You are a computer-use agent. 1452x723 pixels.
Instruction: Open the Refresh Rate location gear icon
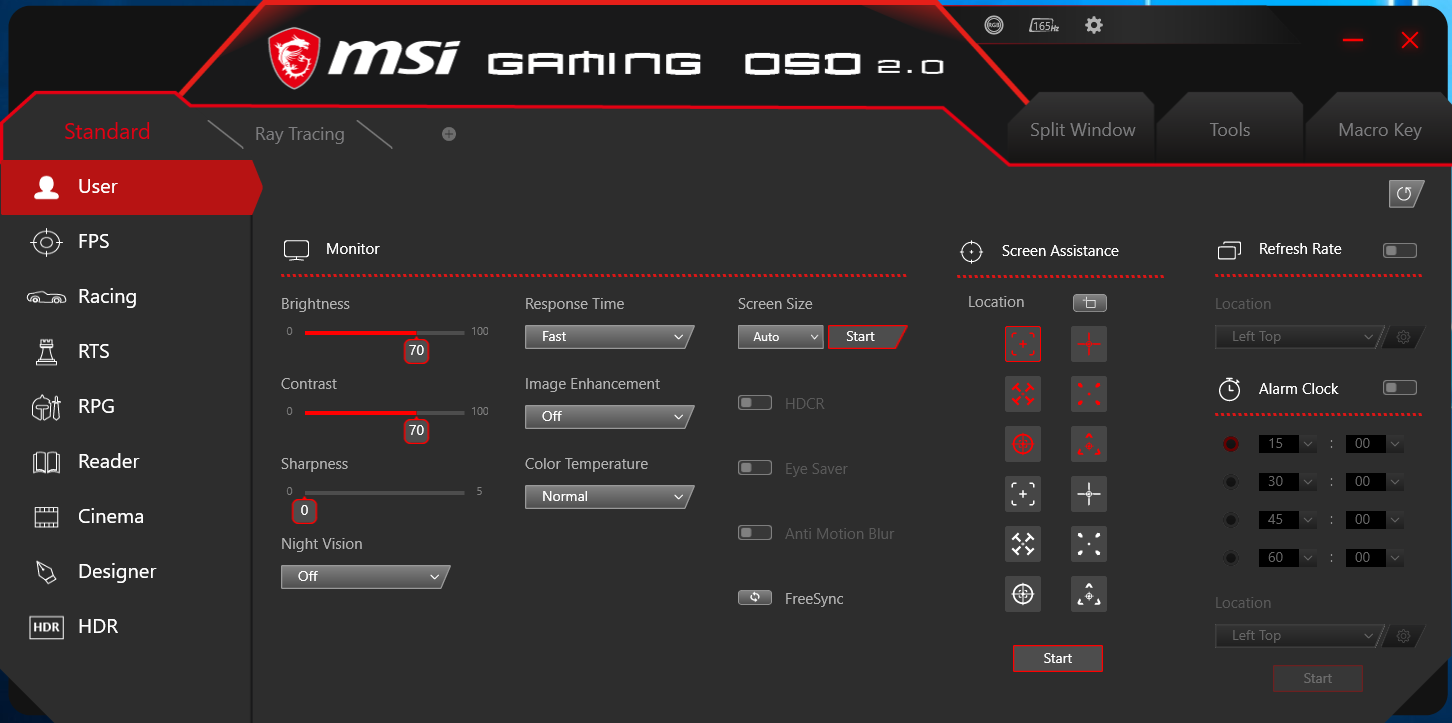(x=1403, y=337)
